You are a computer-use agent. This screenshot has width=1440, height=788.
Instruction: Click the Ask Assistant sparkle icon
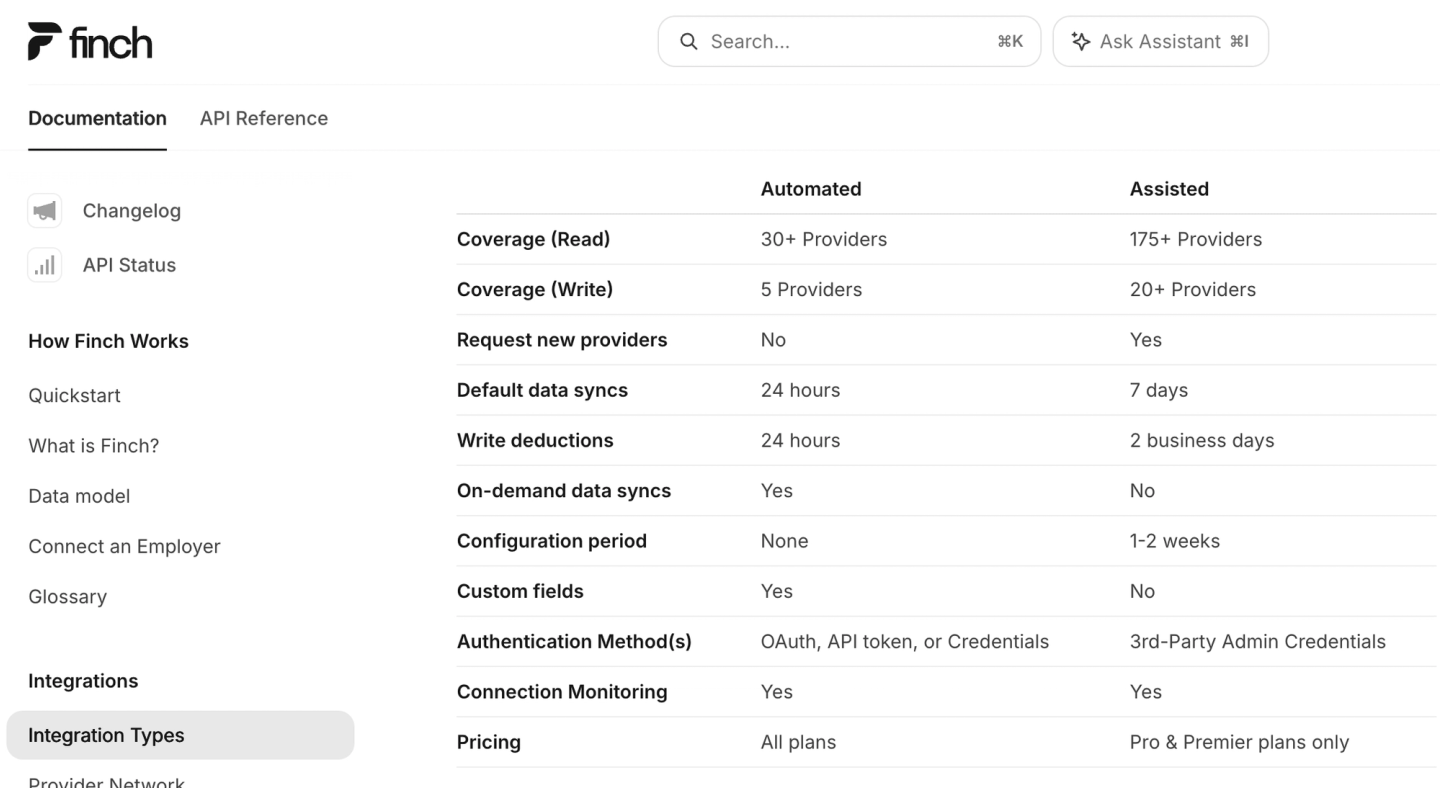click(1081, 41)
